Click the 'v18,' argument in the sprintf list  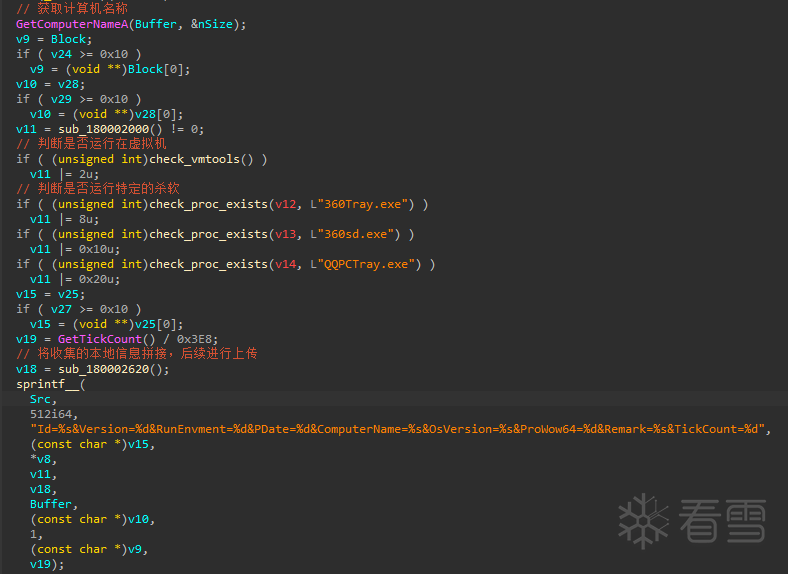tap(43, 490)
